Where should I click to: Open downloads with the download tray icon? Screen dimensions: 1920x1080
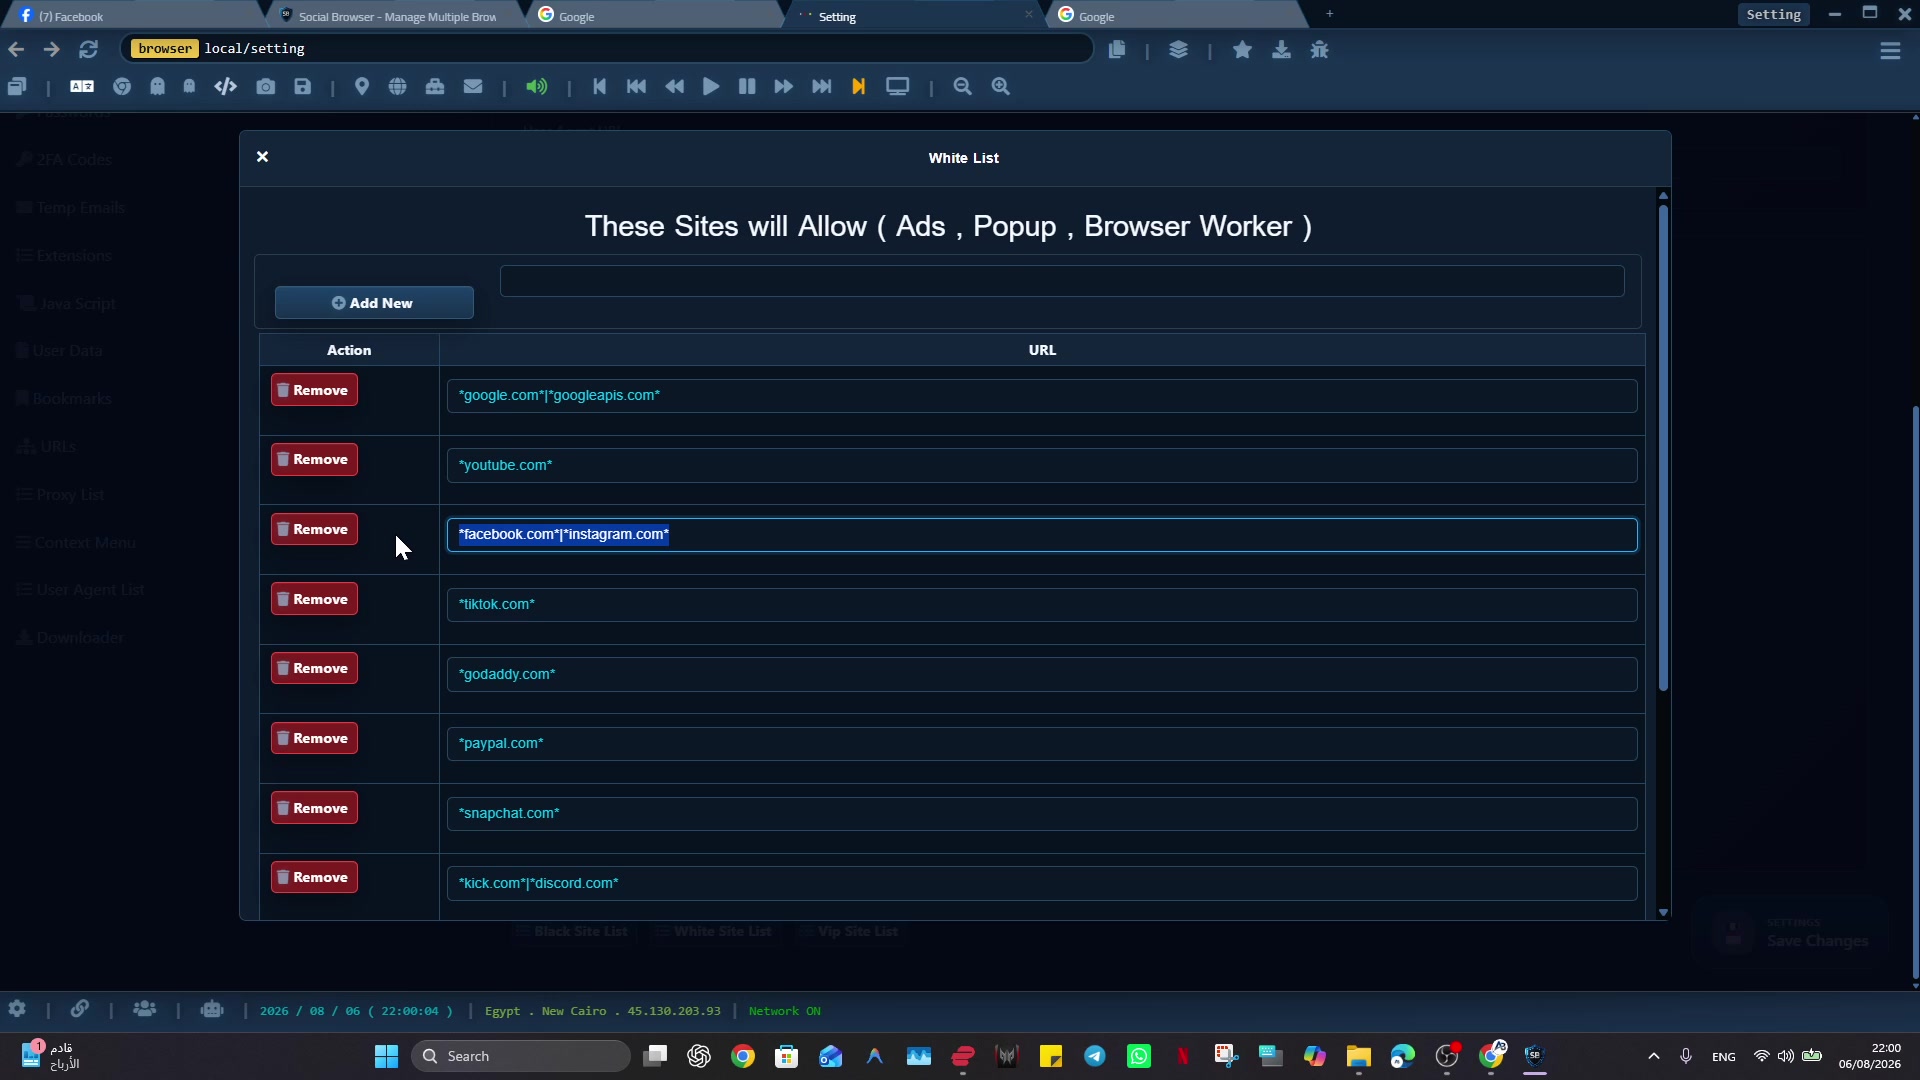[x=1281, y=49]
